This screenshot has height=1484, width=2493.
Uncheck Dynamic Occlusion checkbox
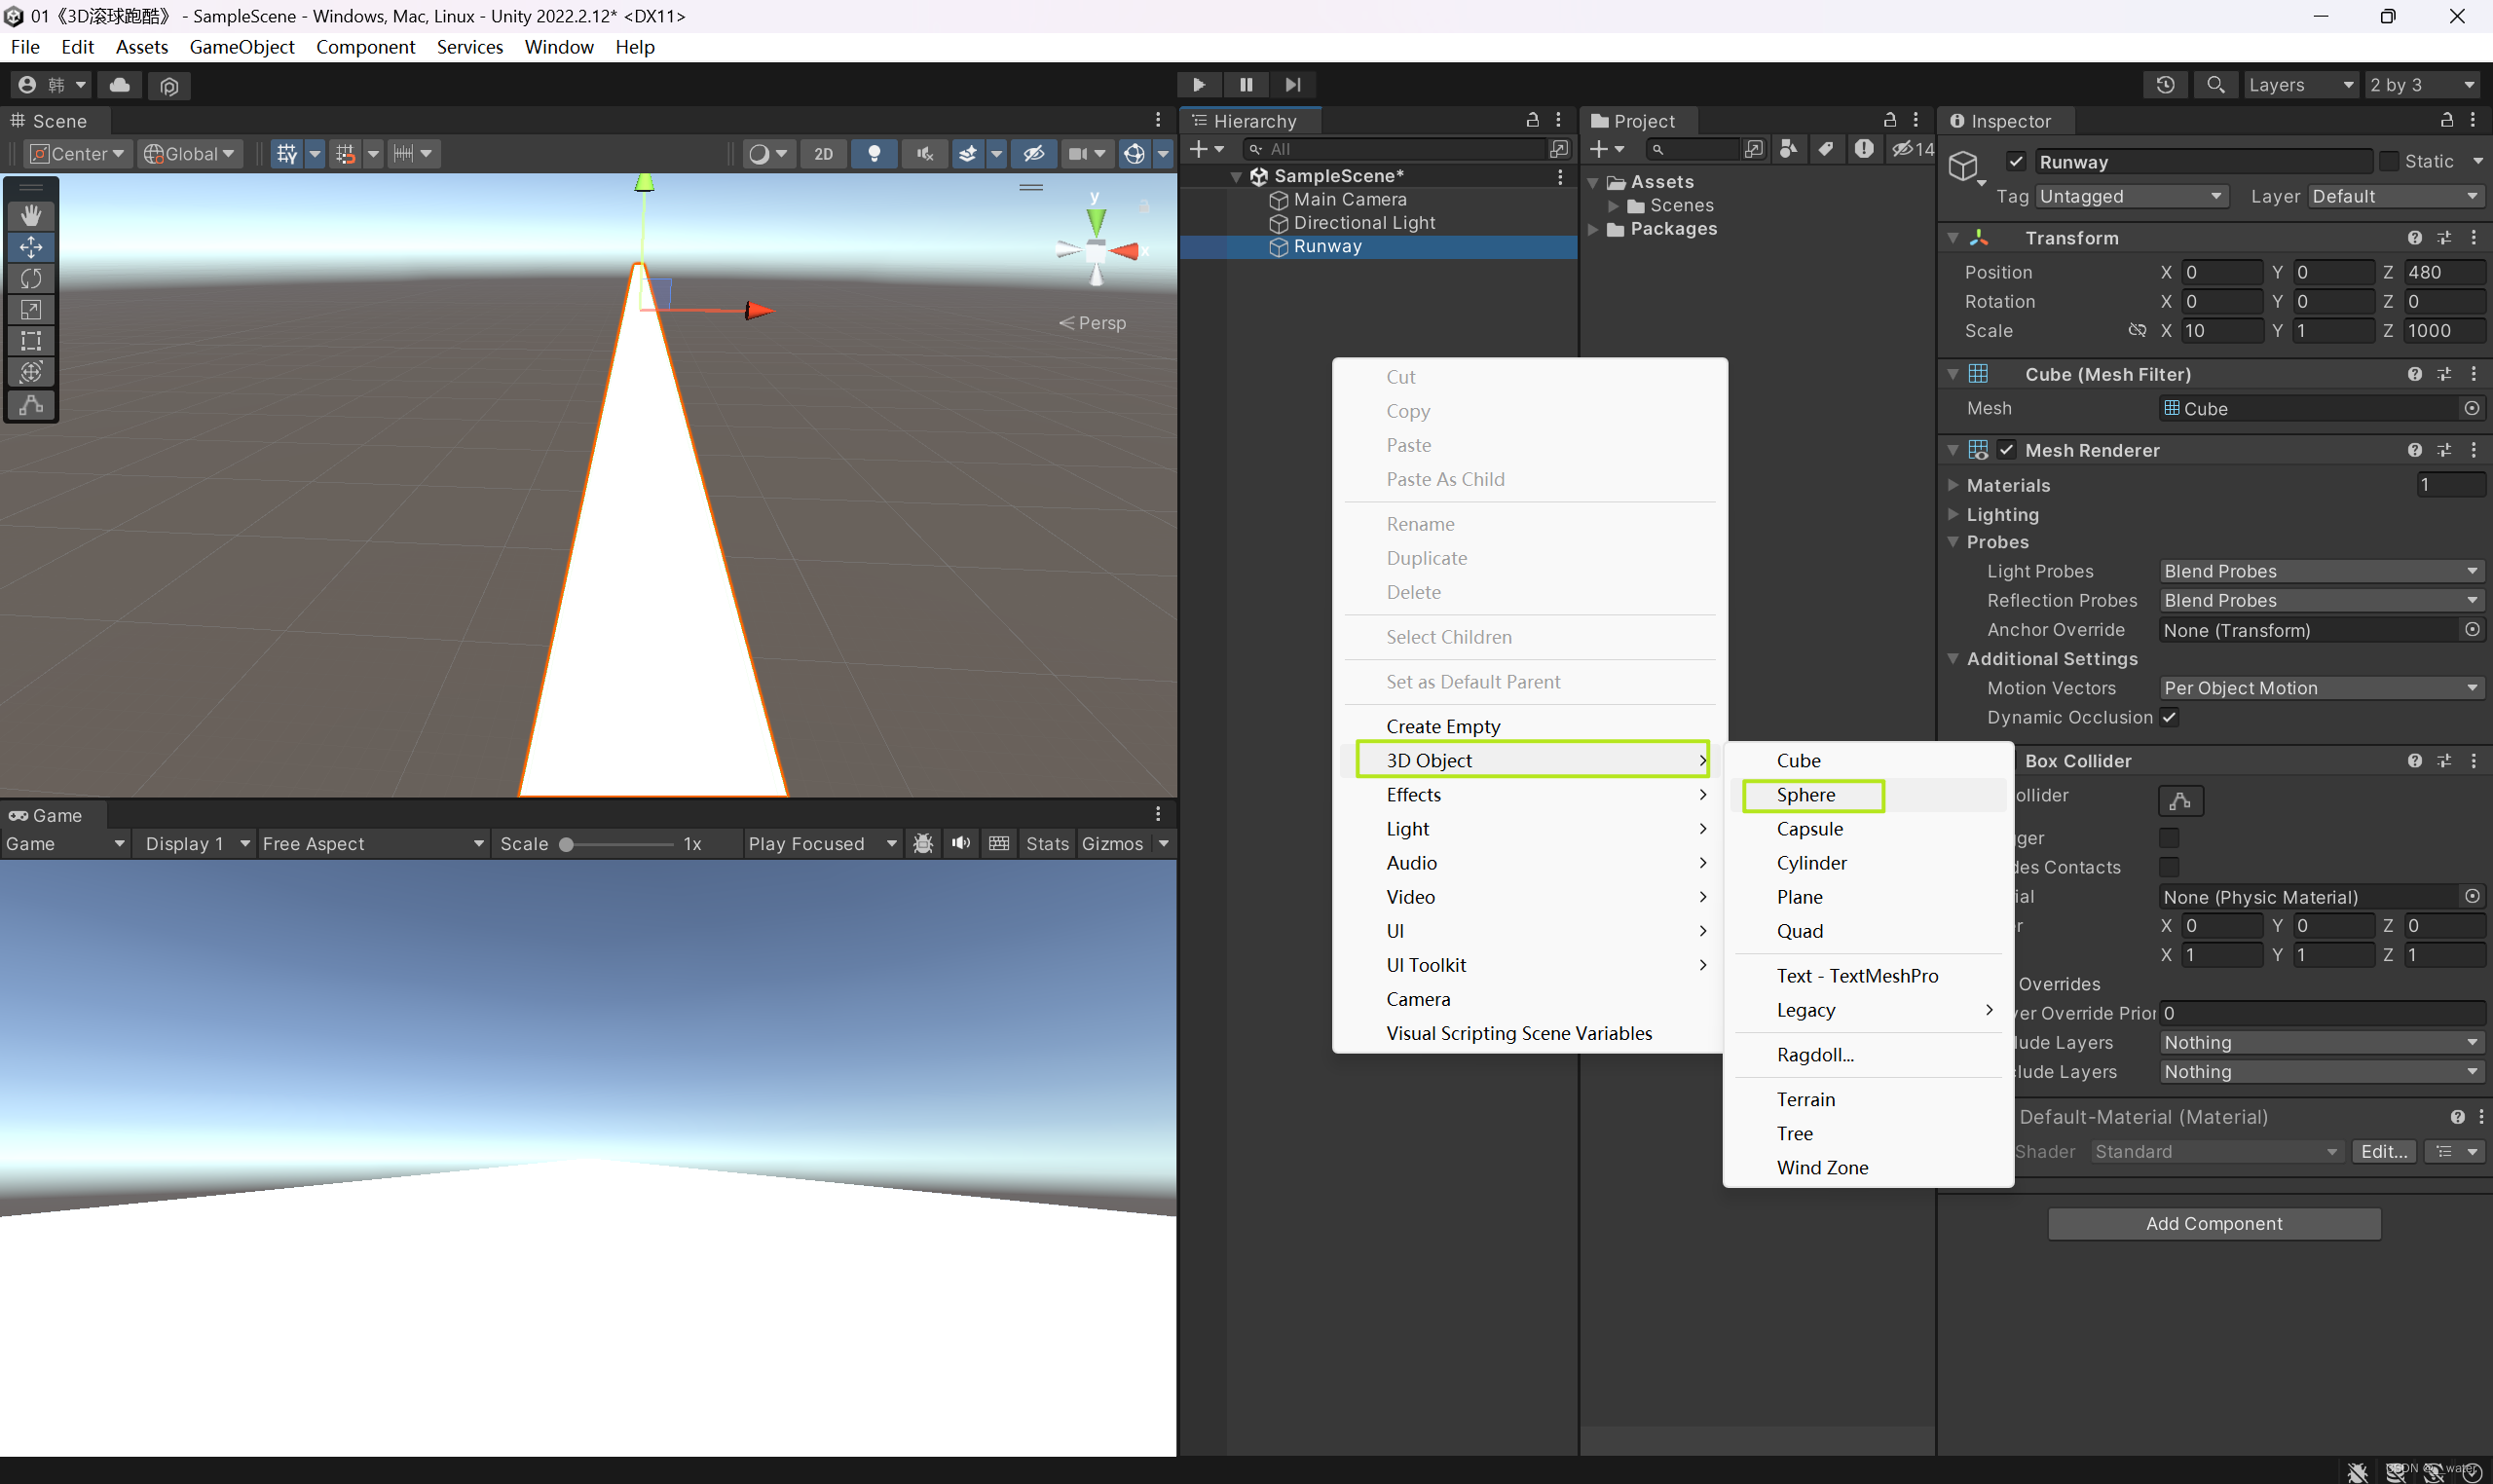pos(2169,717)
